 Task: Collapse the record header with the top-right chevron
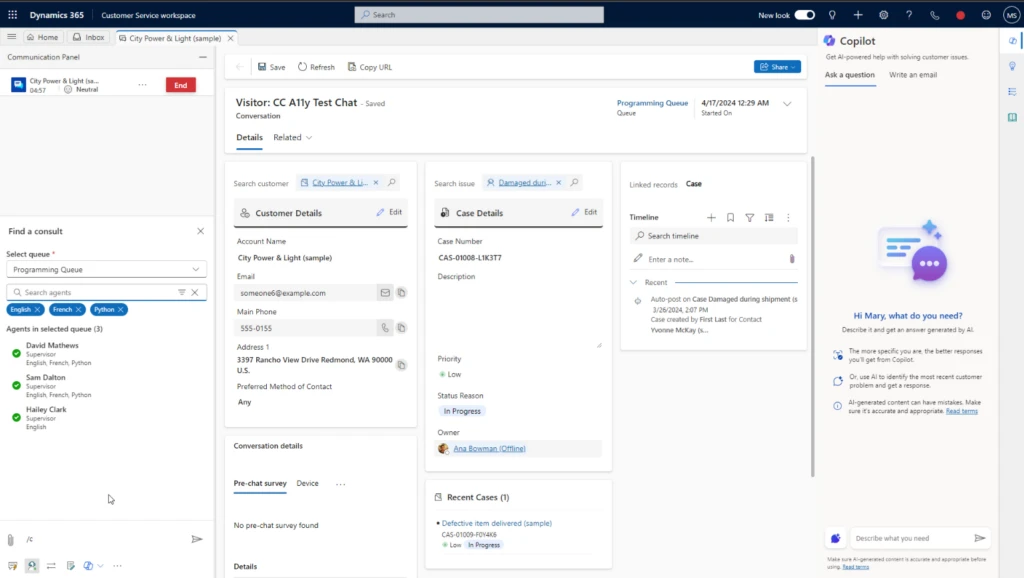click(x=787, y=103)
